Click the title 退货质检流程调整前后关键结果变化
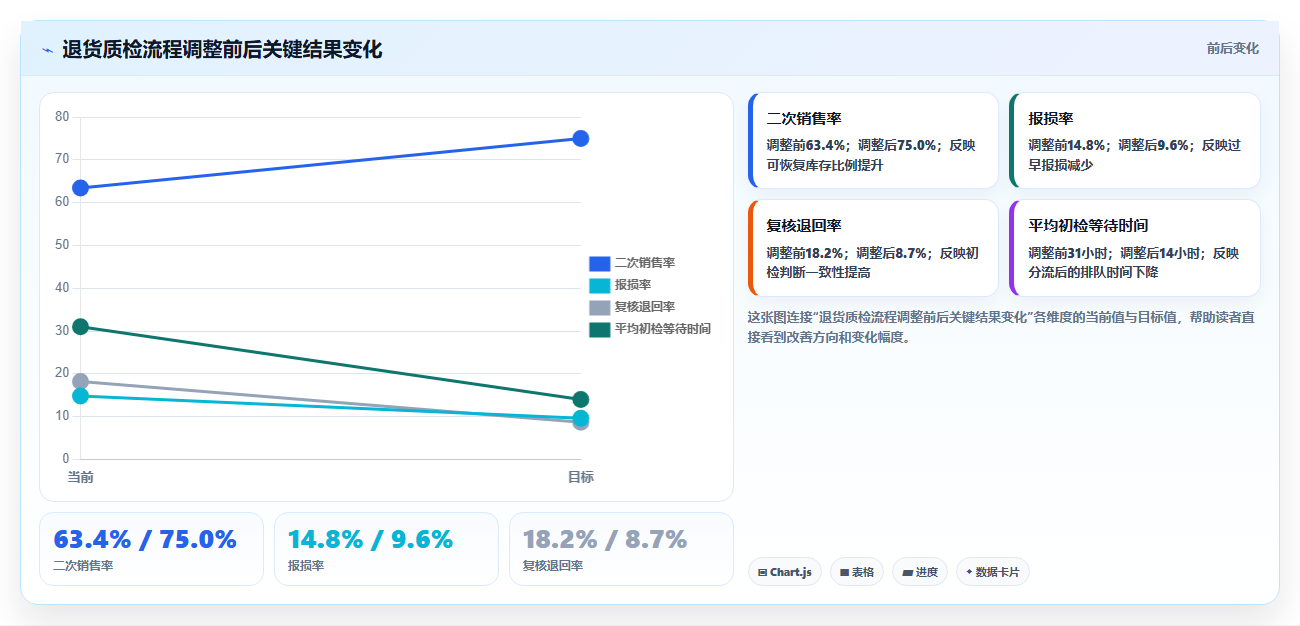This screenshot has height=626, width=1300. [x=222, y=50]
